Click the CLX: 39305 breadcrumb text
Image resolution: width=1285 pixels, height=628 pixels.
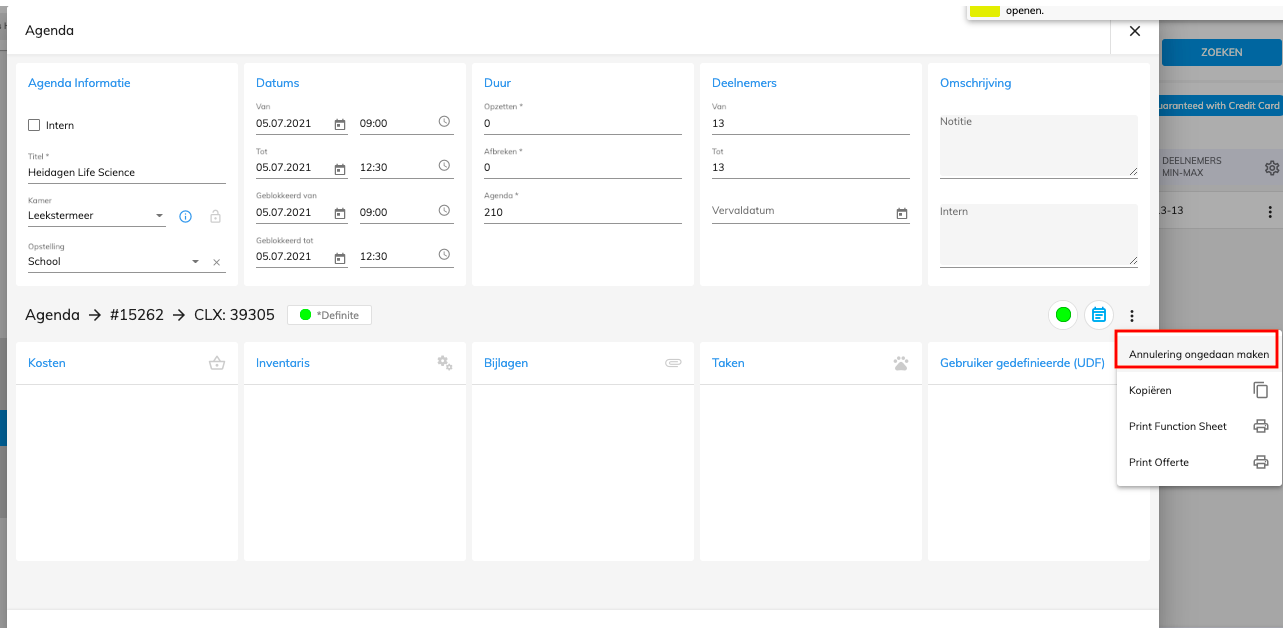coord(234,315)
